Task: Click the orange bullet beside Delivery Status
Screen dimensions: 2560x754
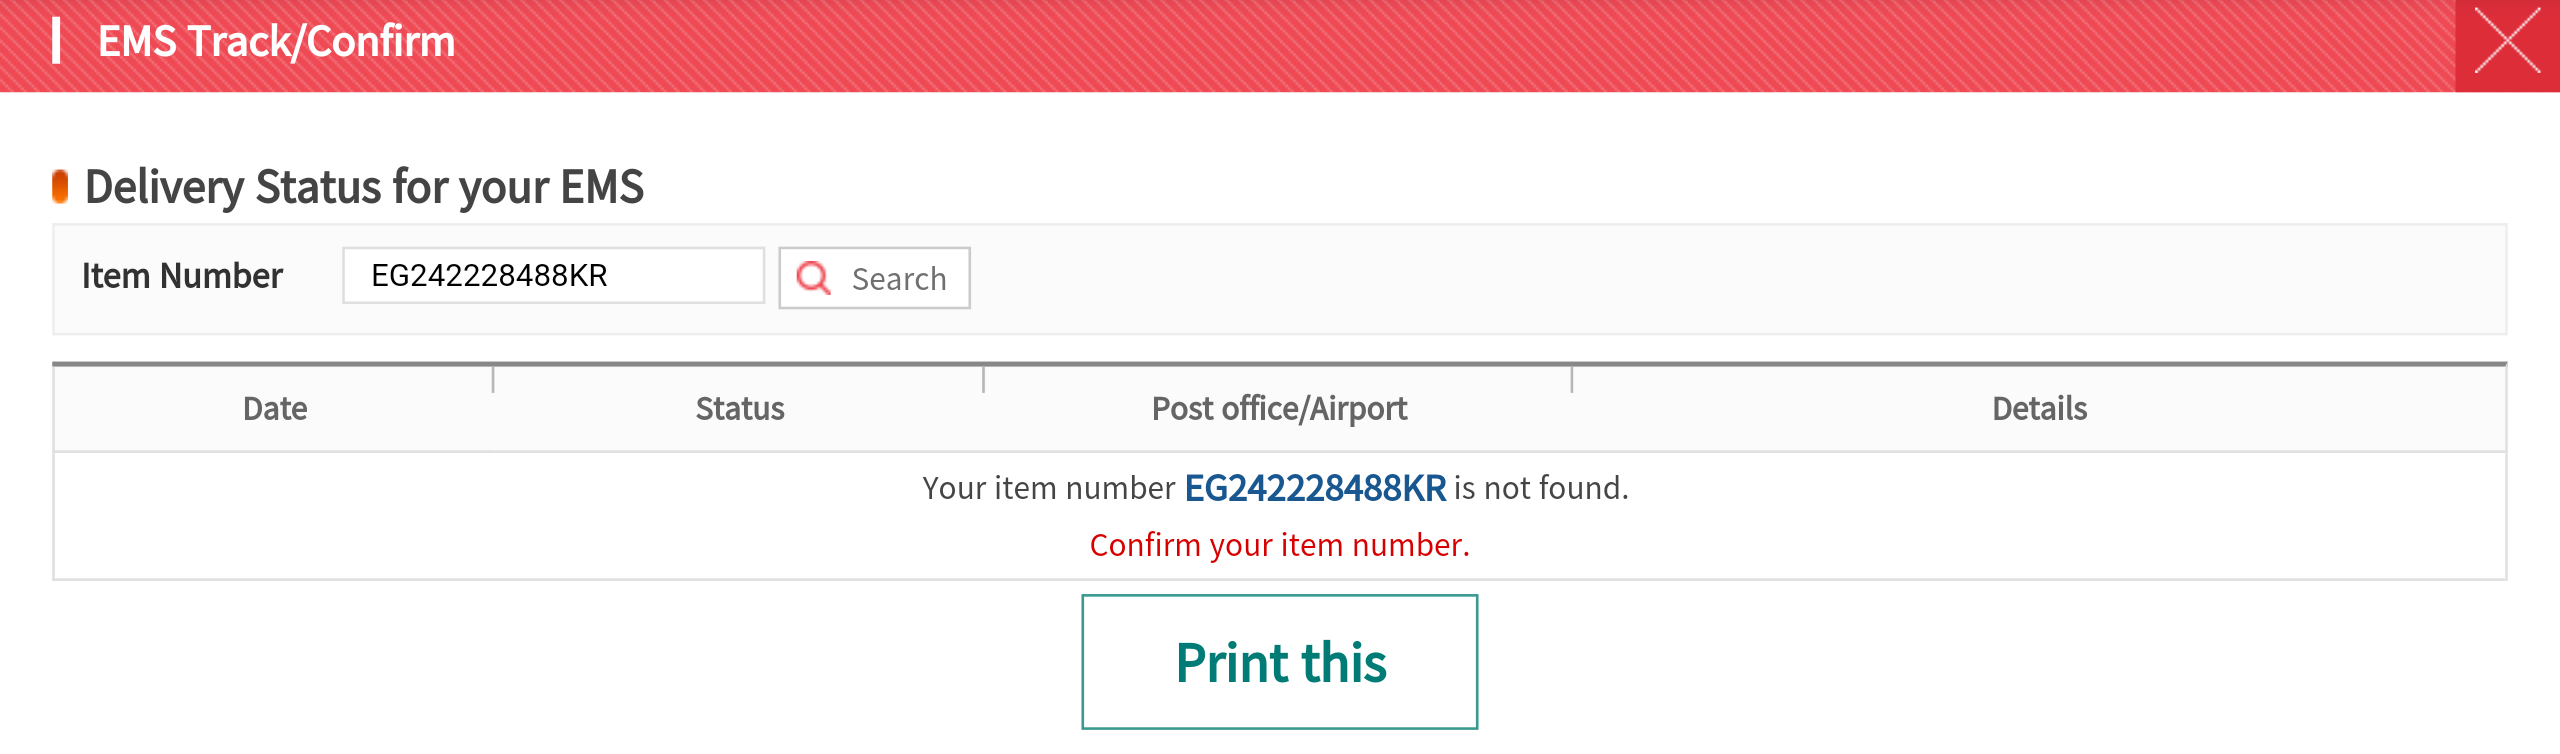Action: coord(60,186)
